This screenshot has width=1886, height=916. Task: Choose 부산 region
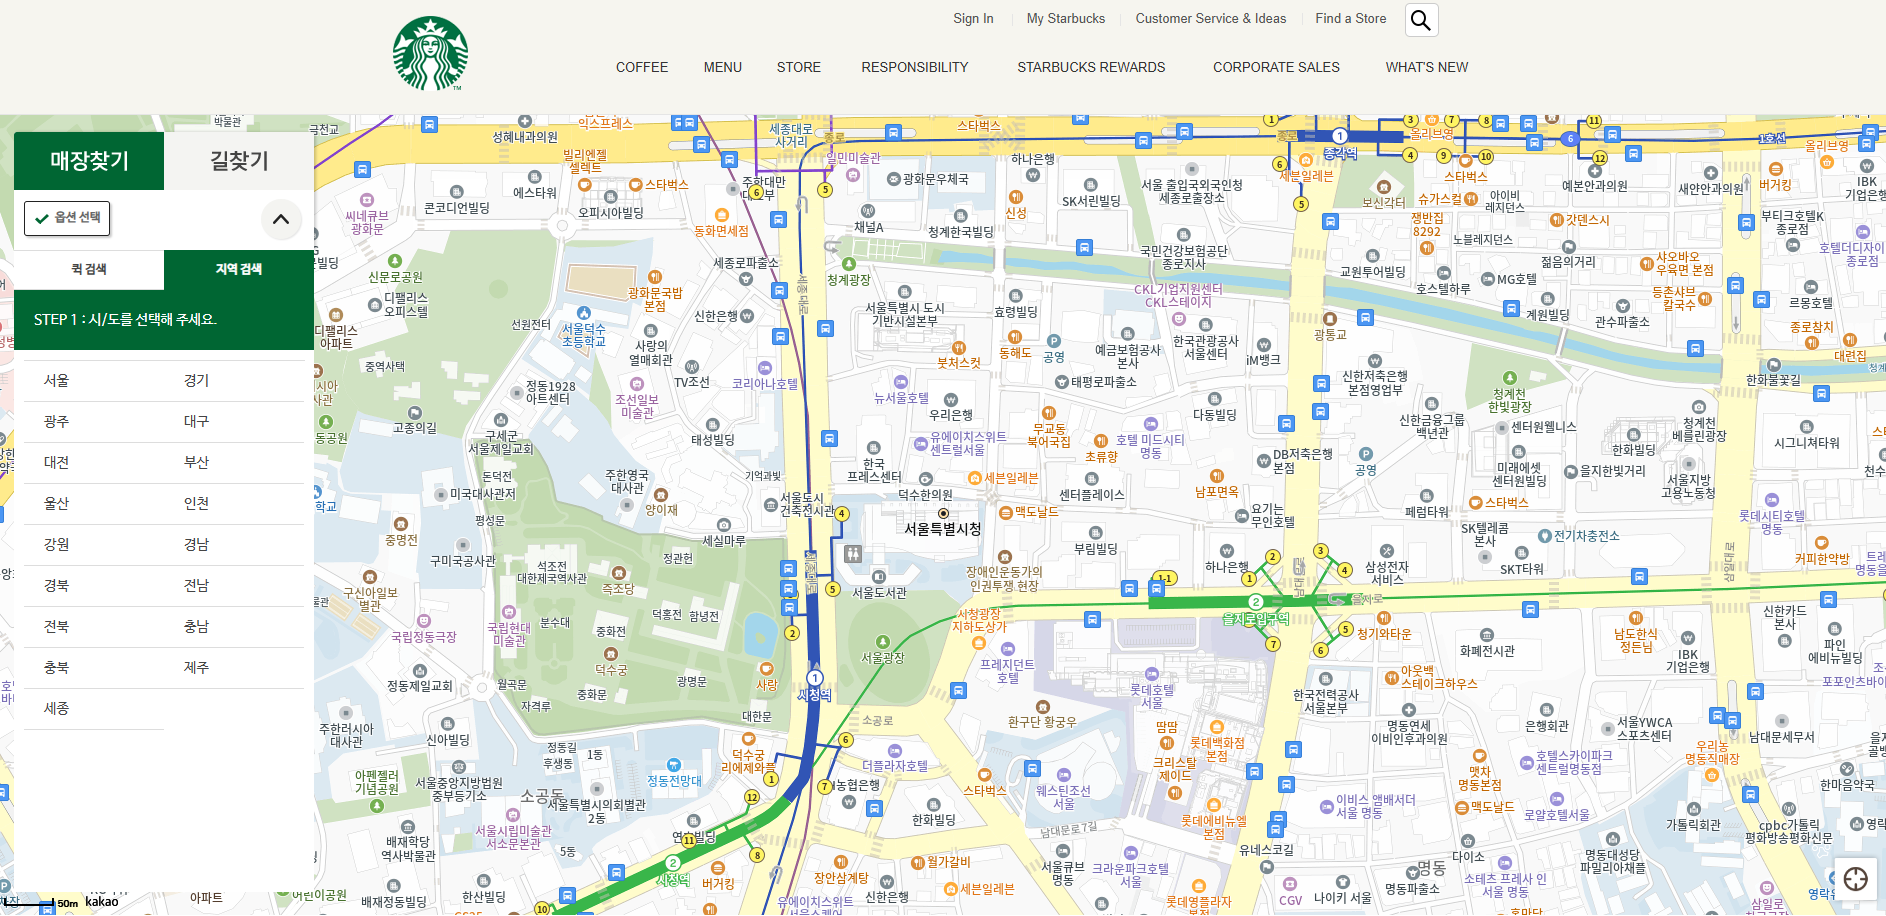(x=197, y=463)
